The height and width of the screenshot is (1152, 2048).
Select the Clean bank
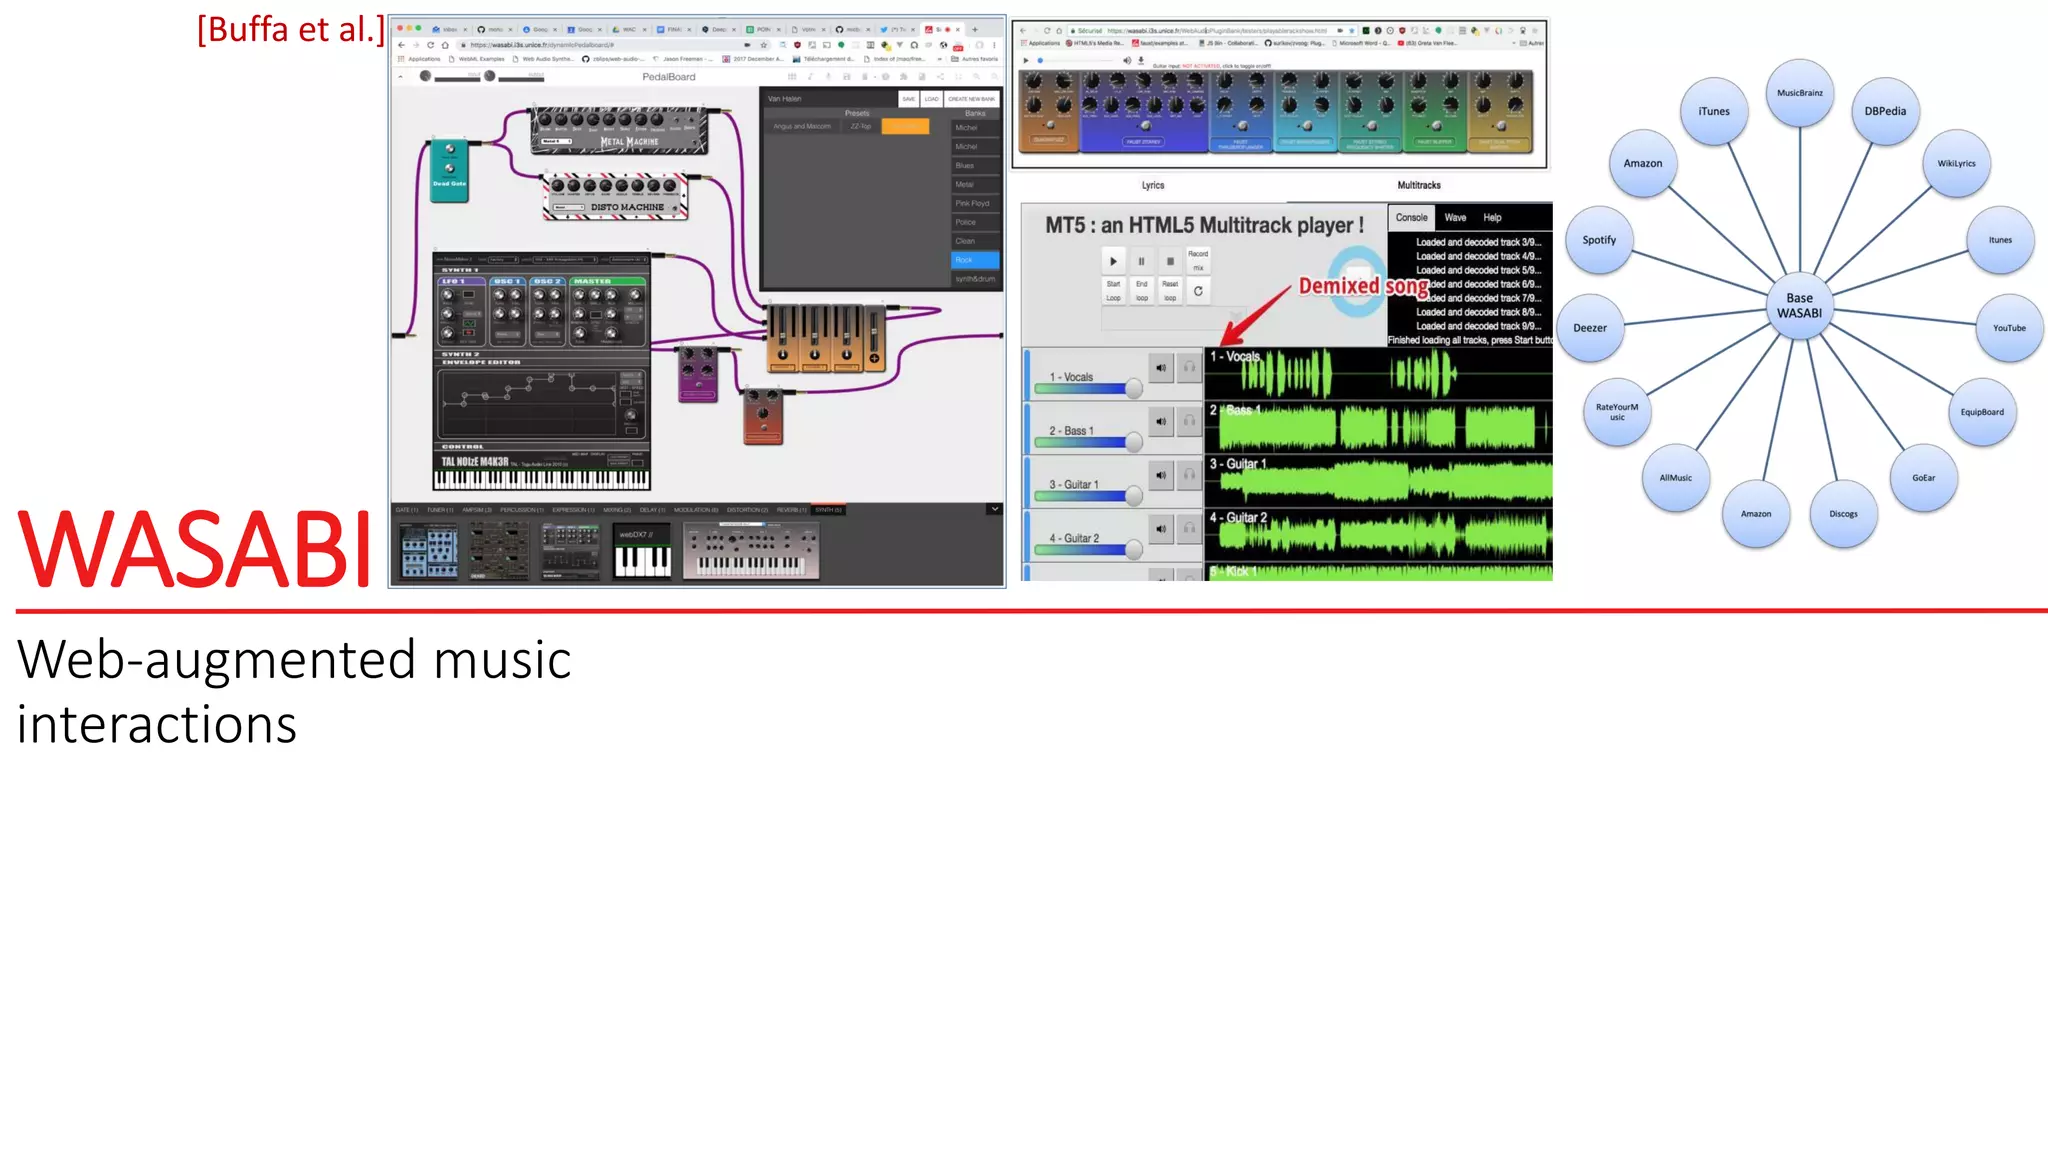point(975,241)
